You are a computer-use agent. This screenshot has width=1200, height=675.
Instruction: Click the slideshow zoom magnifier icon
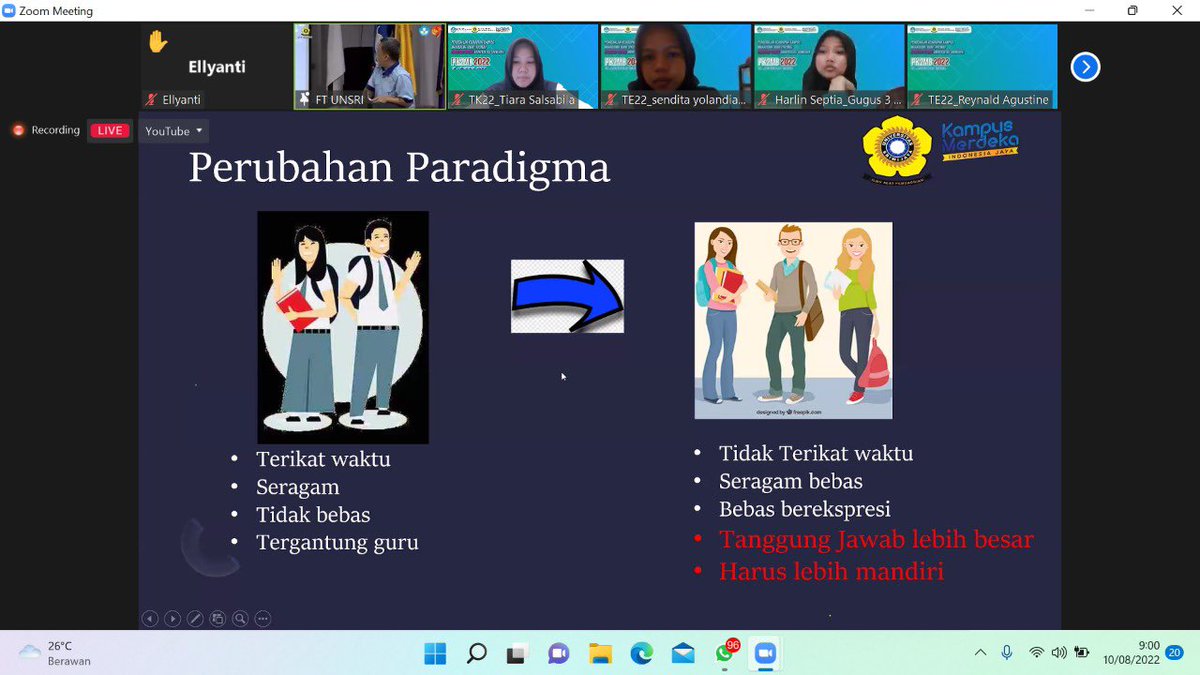pos(240,619)
